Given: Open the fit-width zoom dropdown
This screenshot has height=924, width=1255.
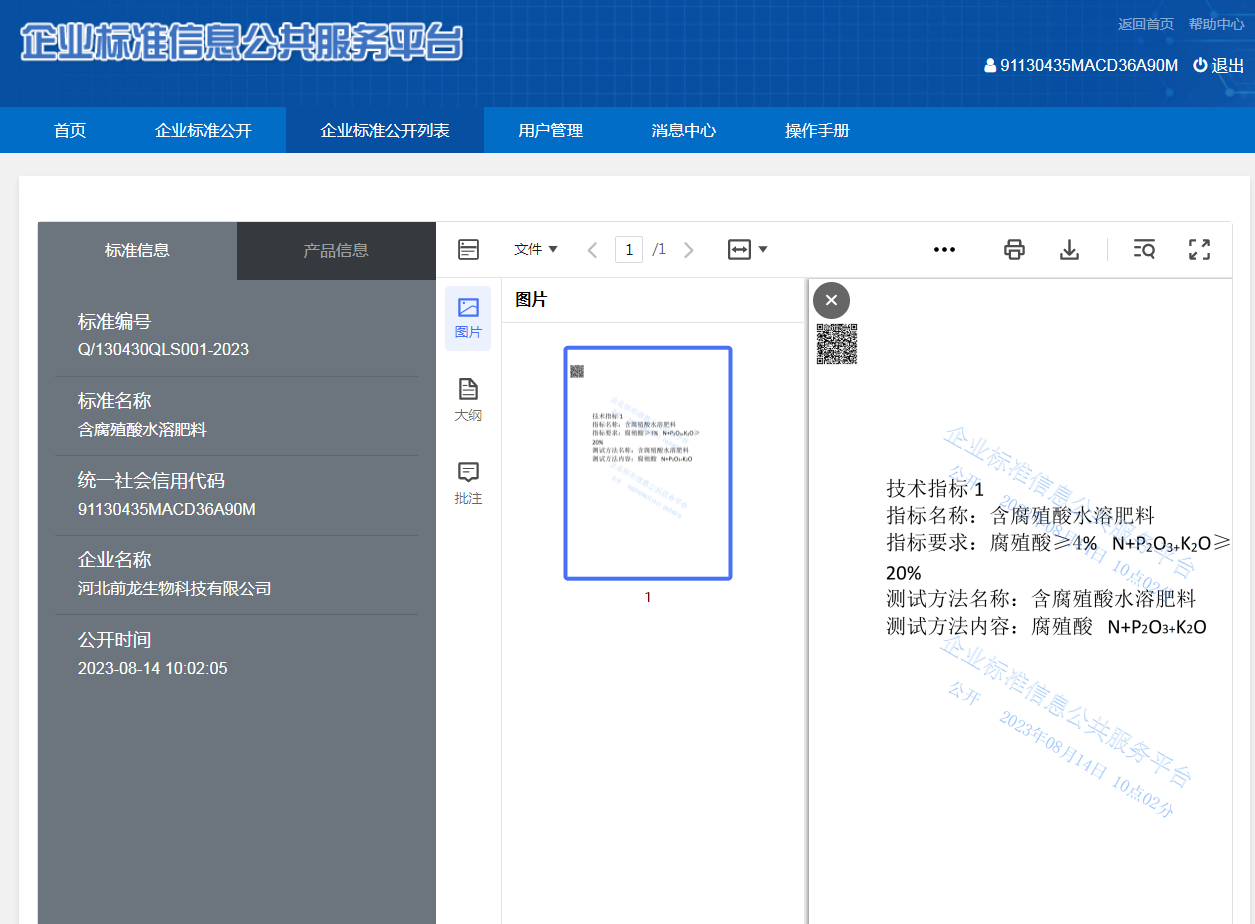Looking at the screenshot, I should [747, 250].
